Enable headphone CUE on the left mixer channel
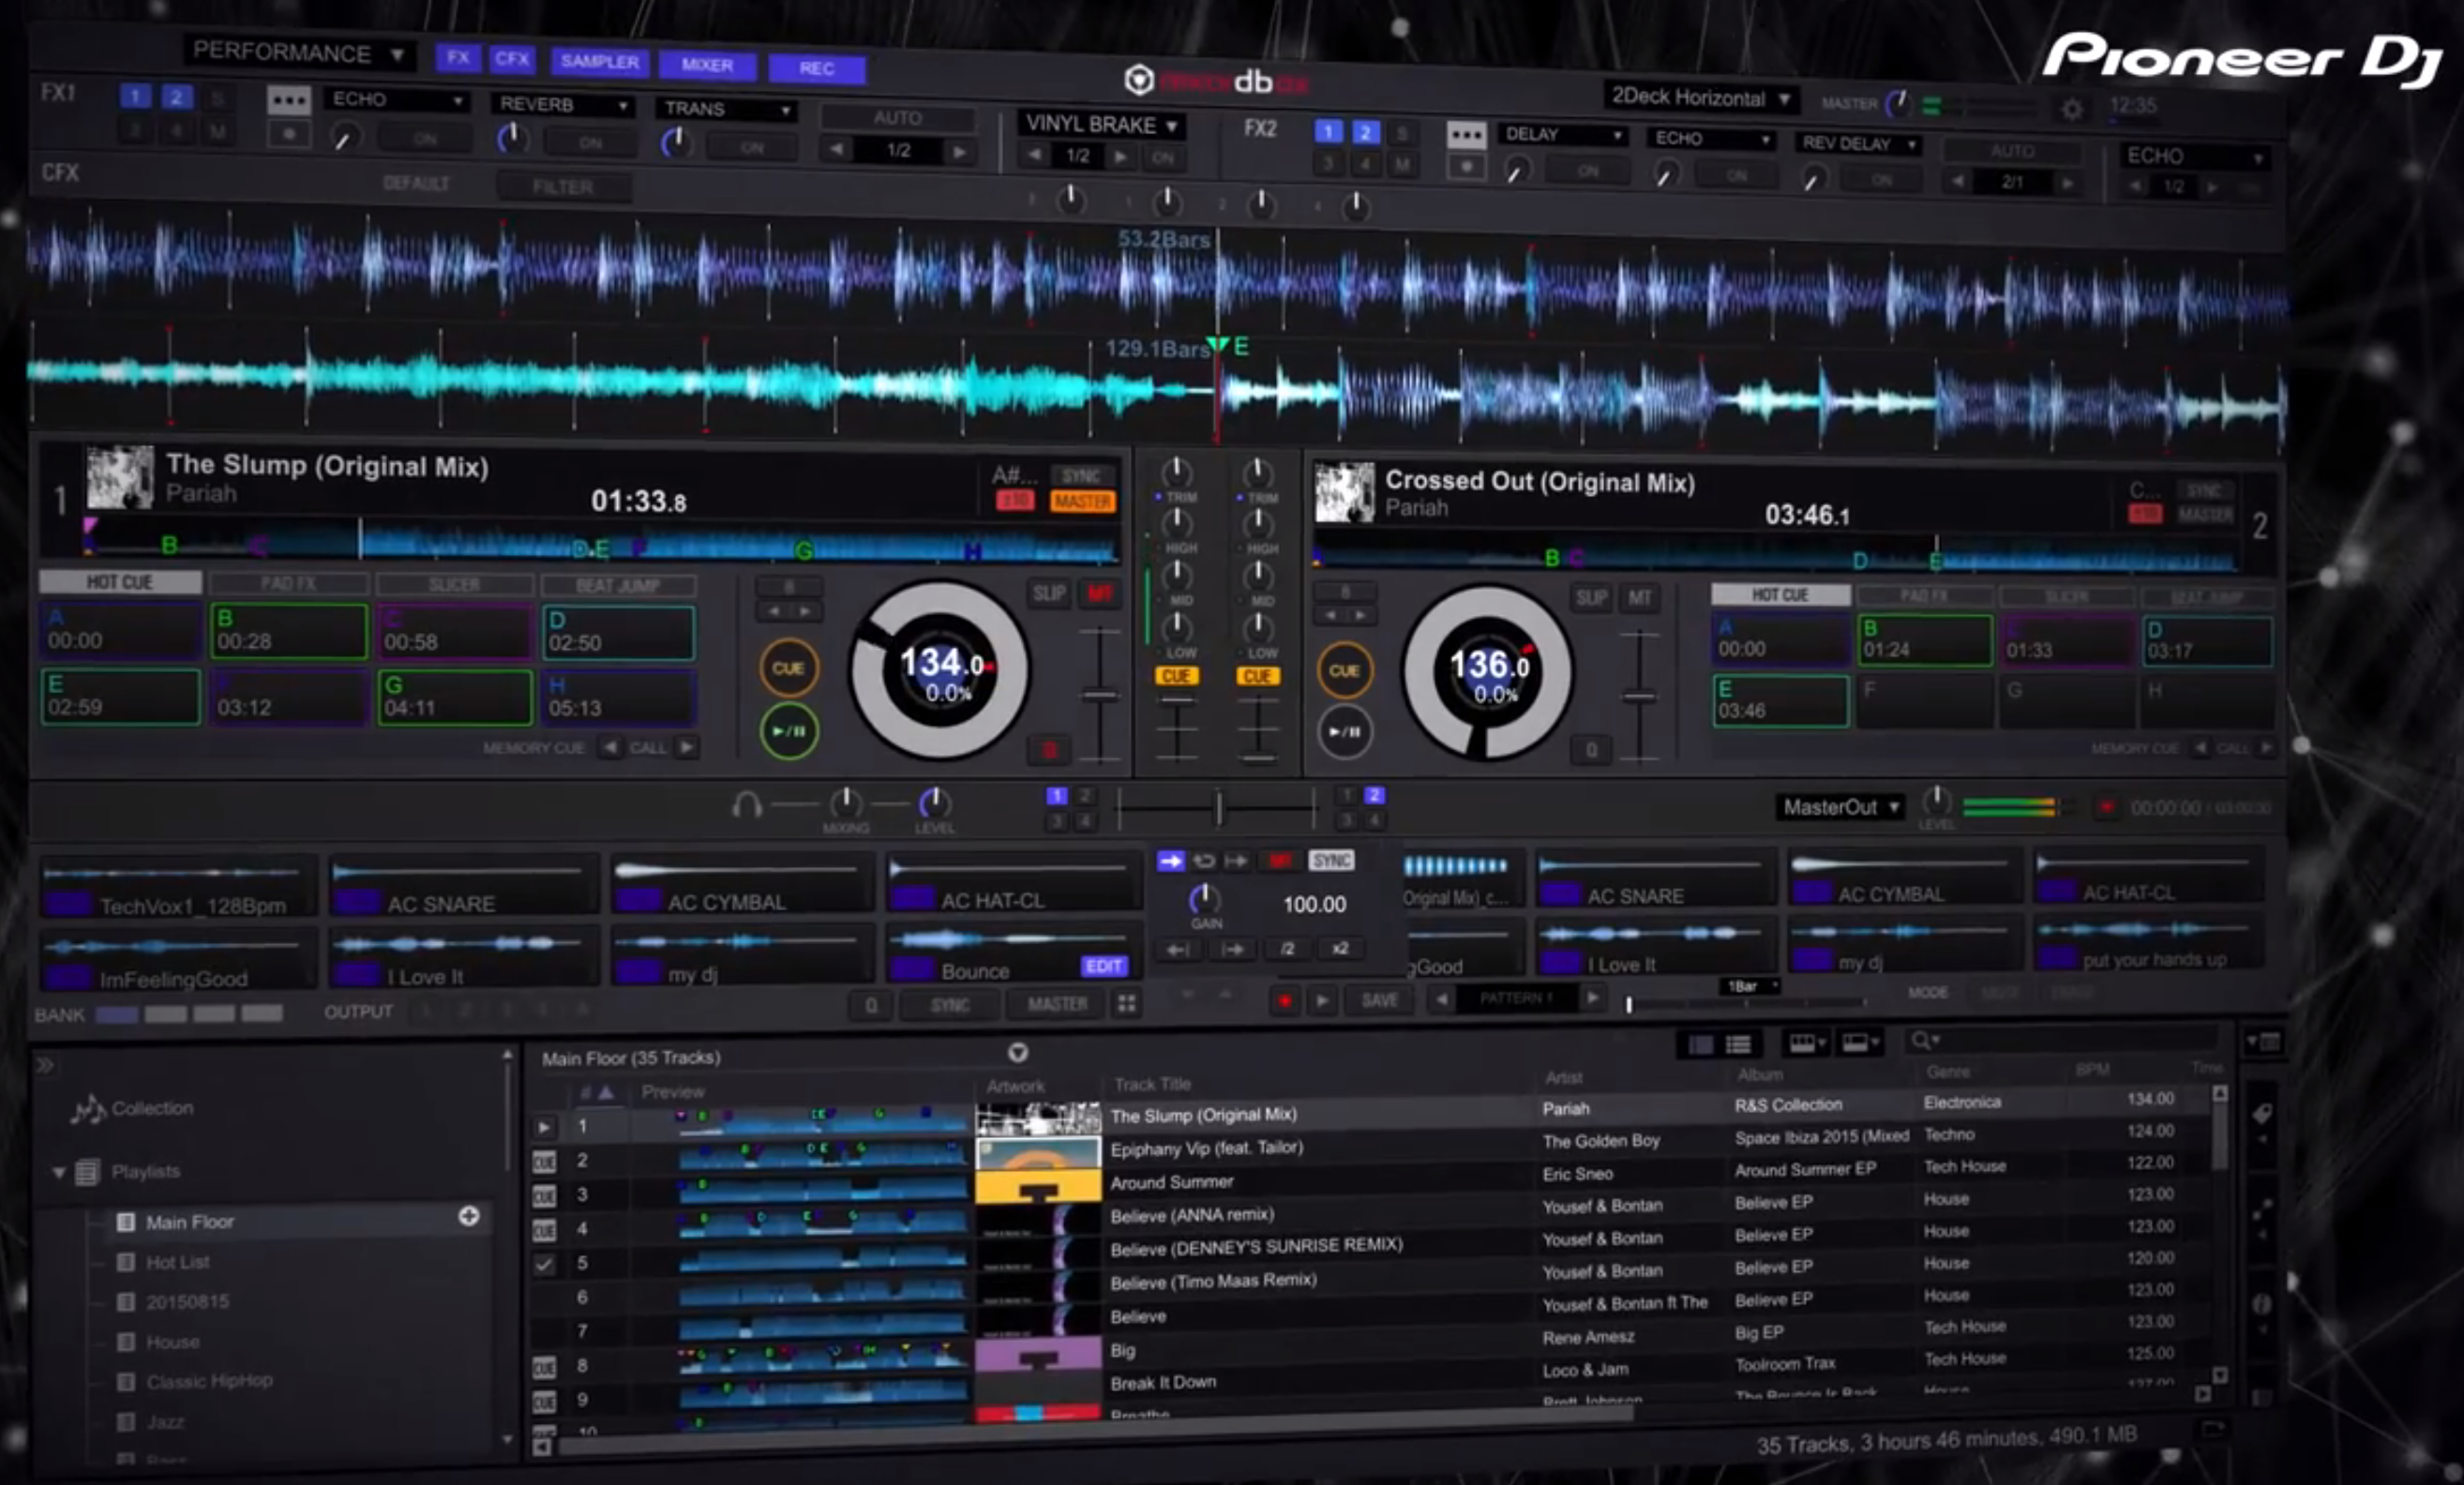The height and width of the screenshot is (1485, 2464). pos(1176,676)
